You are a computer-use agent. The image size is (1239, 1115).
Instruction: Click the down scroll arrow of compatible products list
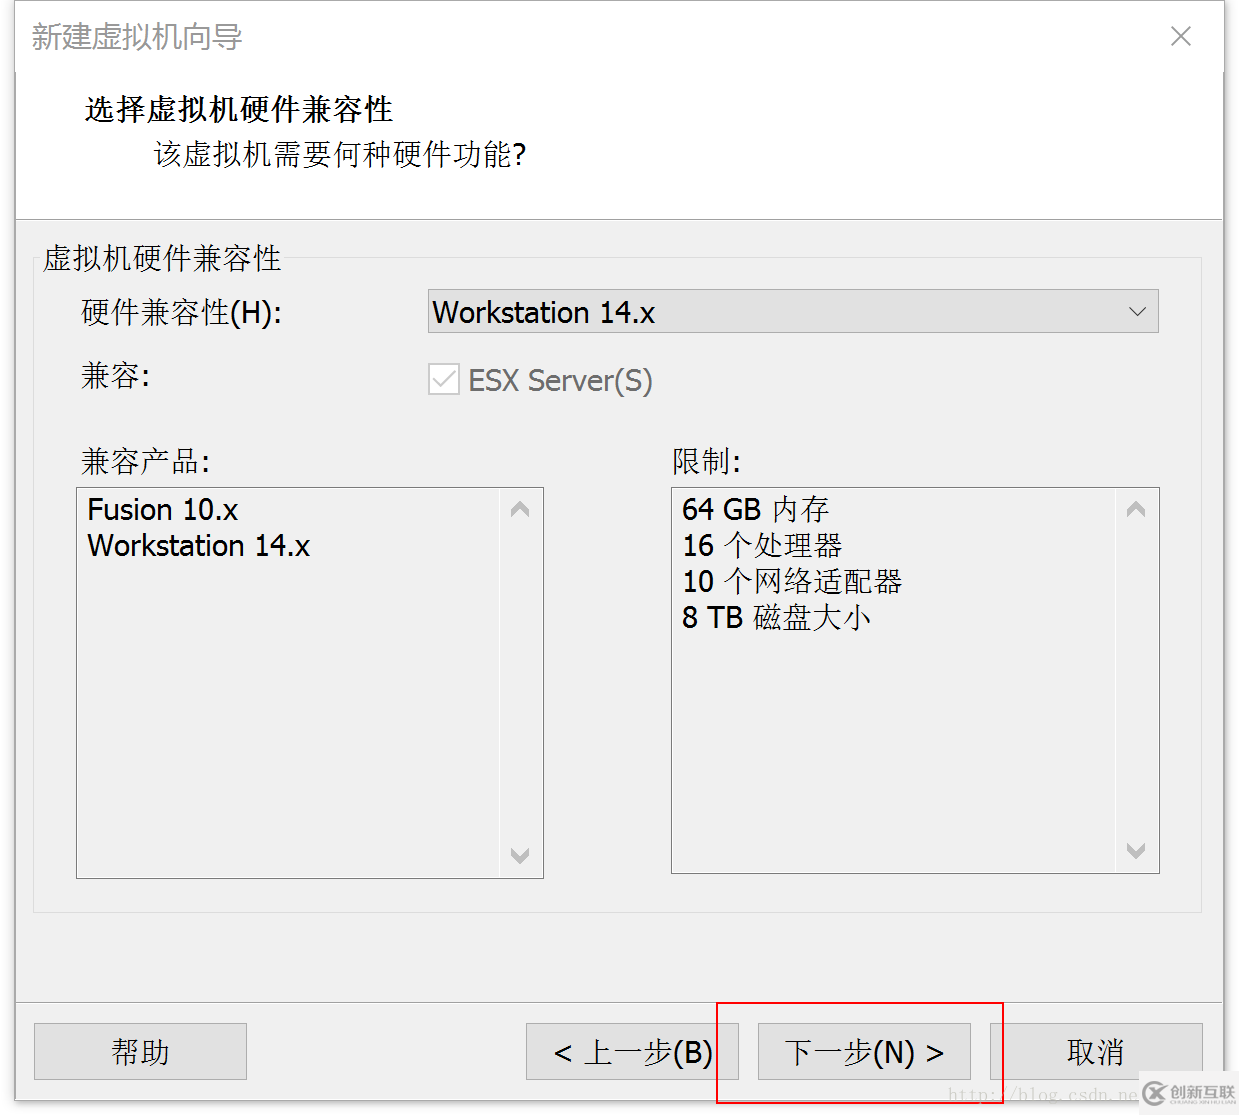click(x=520, y=855)
